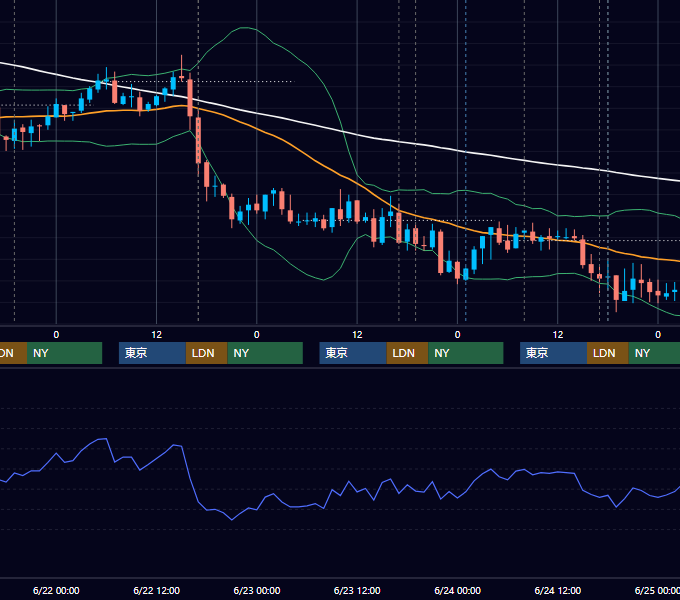The width and height of the screenshot is (680, 600).
Task: Click the 6/23 12:00 date label
Action: [357, 590]
